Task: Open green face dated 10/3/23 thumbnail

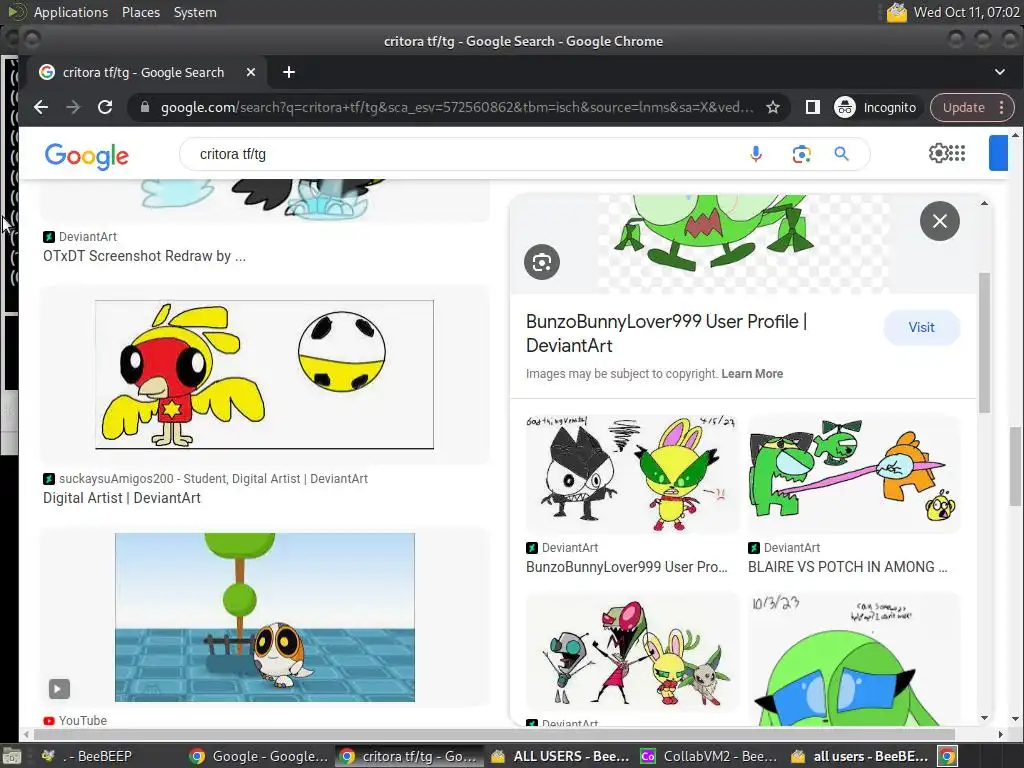Action: pos(854,659)
